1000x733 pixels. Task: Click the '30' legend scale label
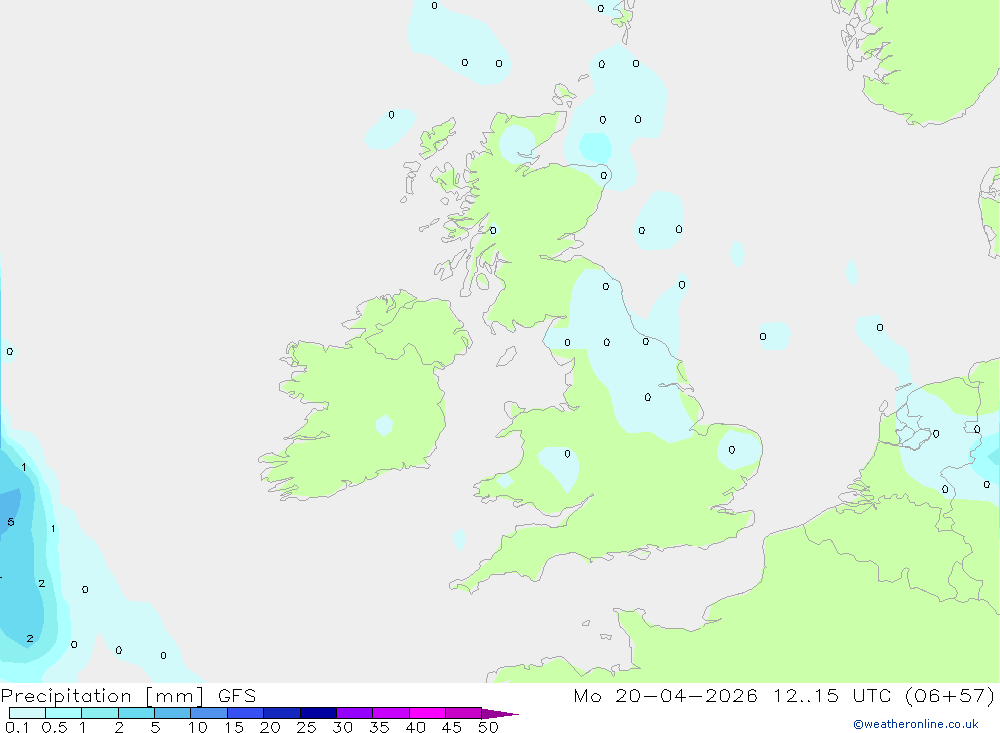[343, 727]
